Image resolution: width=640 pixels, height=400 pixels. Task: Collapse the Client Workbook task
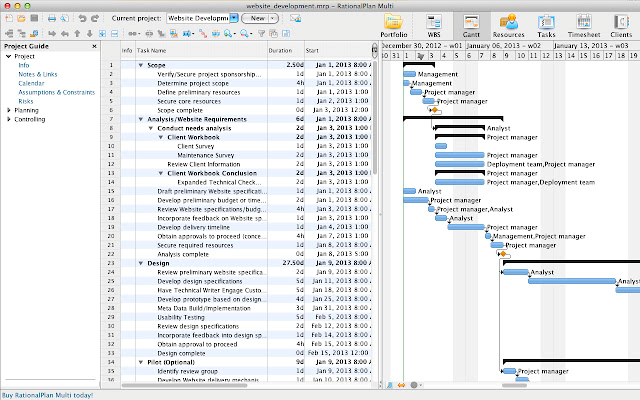point(161,137)
